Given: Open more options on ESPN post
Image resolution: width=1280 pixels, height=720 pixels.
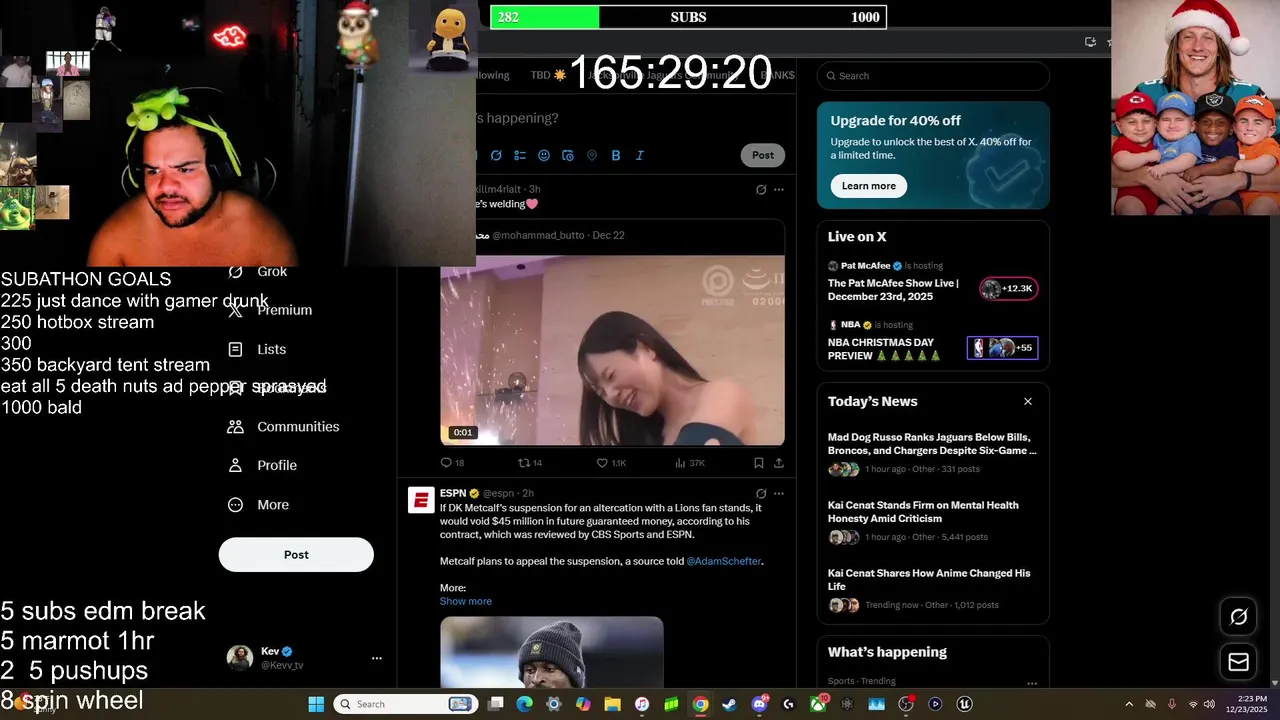Looking at the screenshot, I should pos(779,493).
